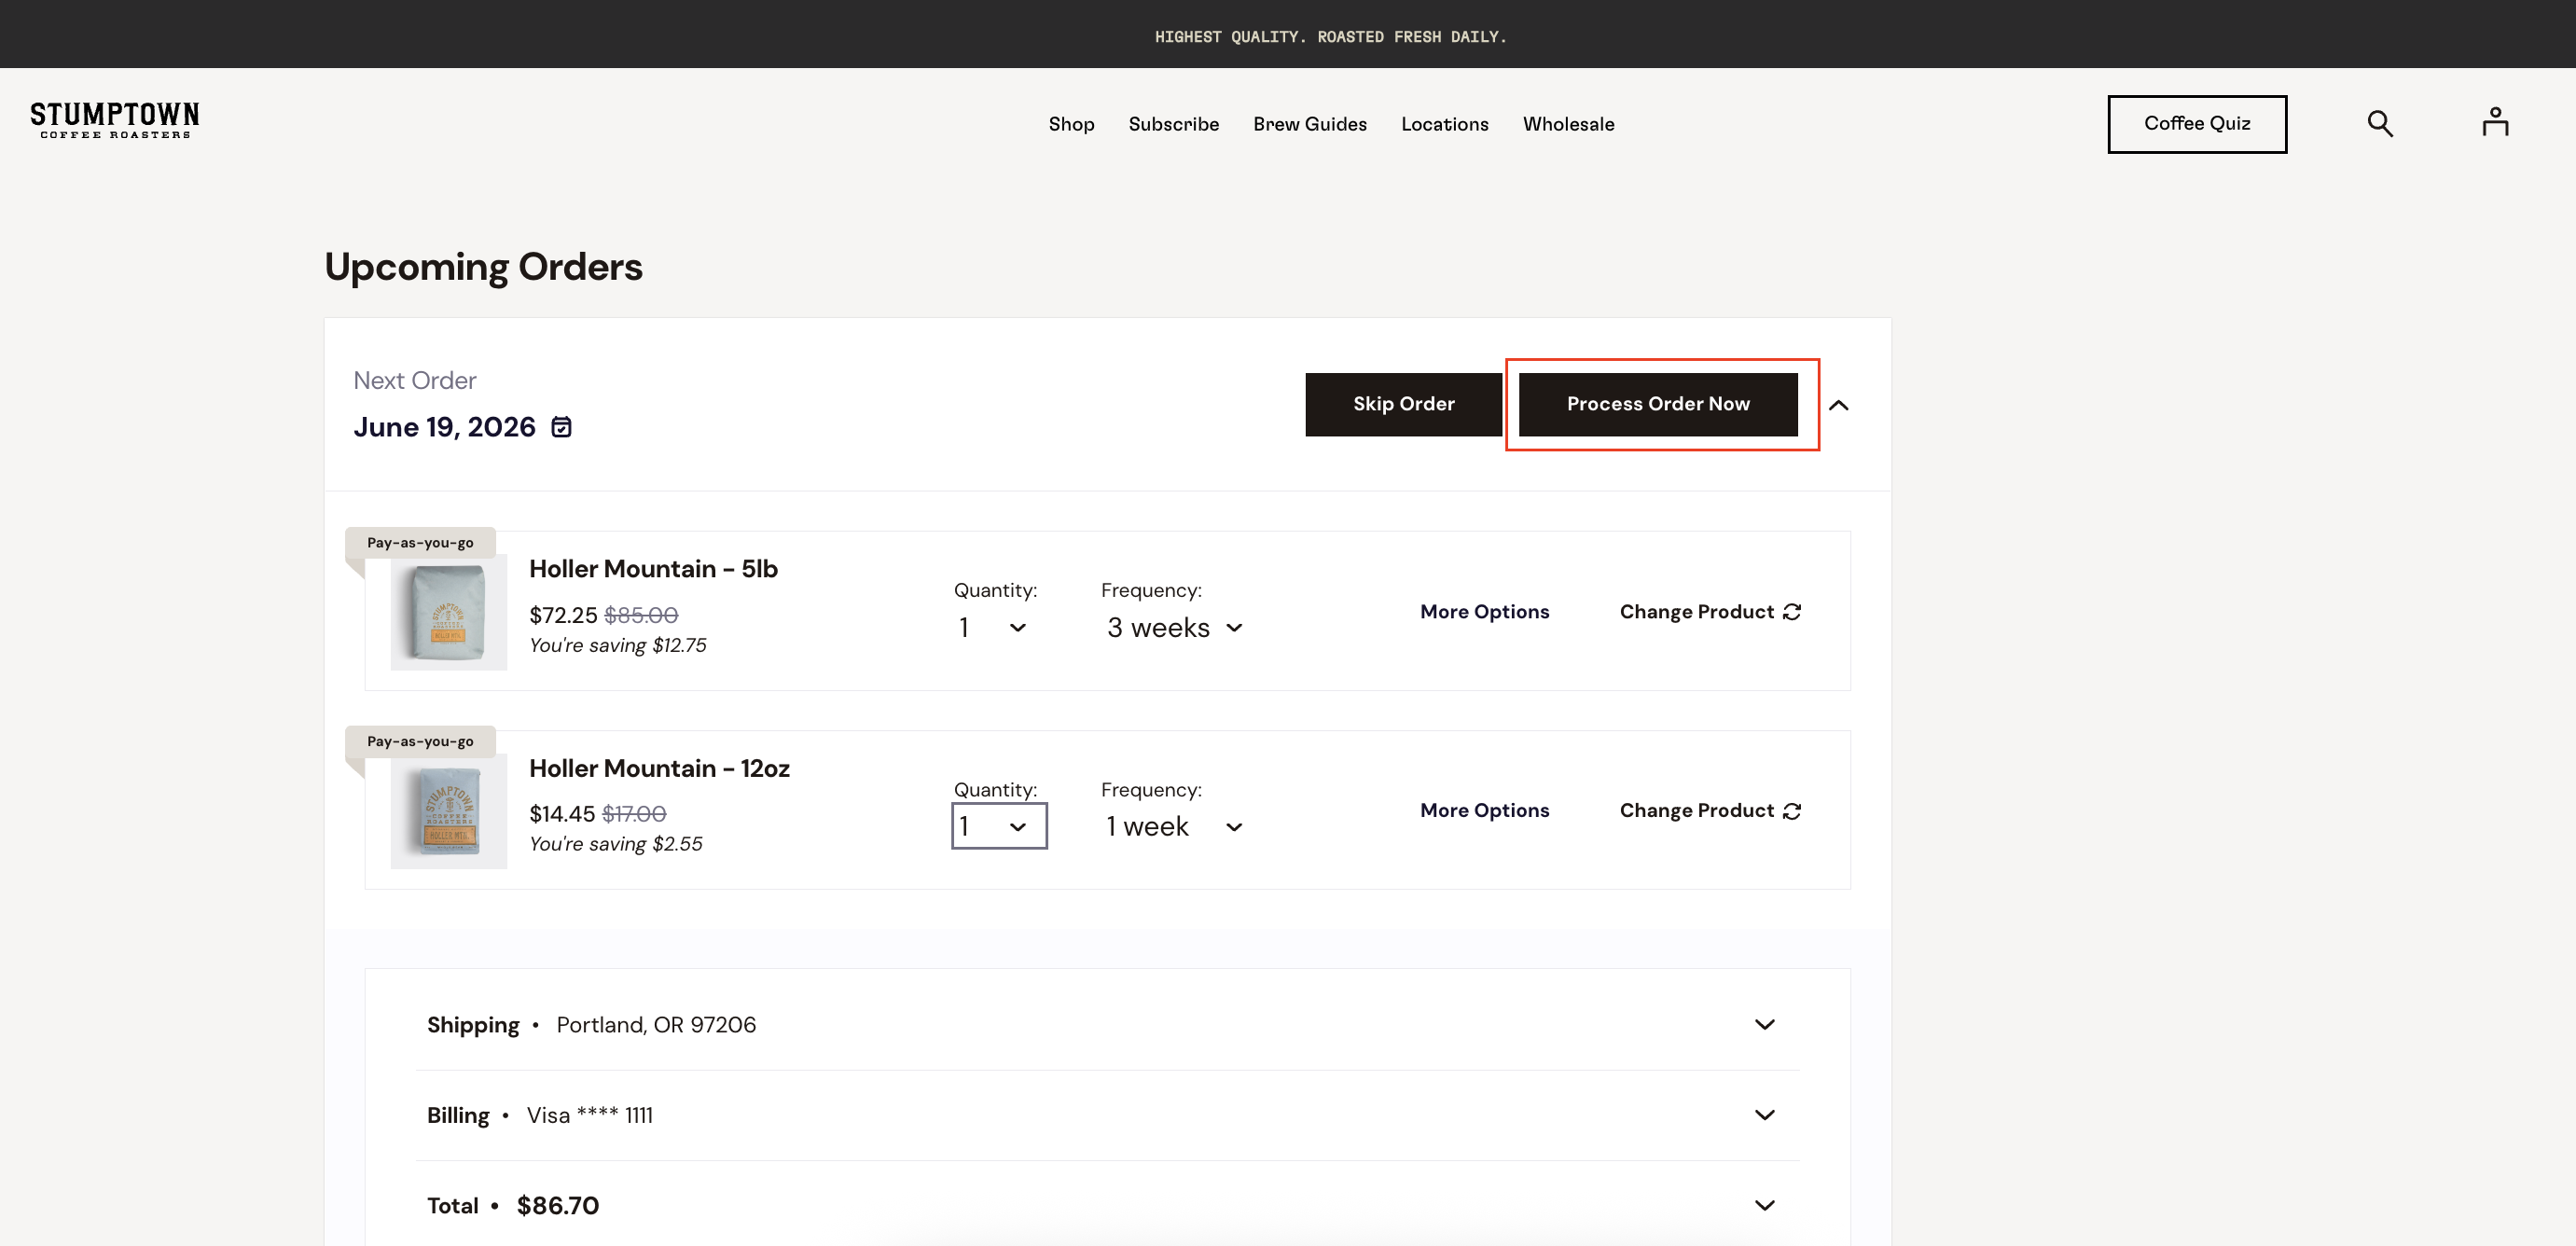Click the Holler Mountain 5lb bag thumbnail
The image size is (2576, 1246).
click(448, 611)
